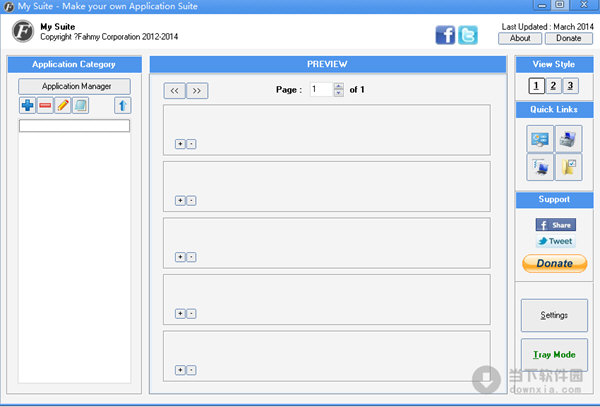Decrease page number with down spinner

tap(339, 93)
